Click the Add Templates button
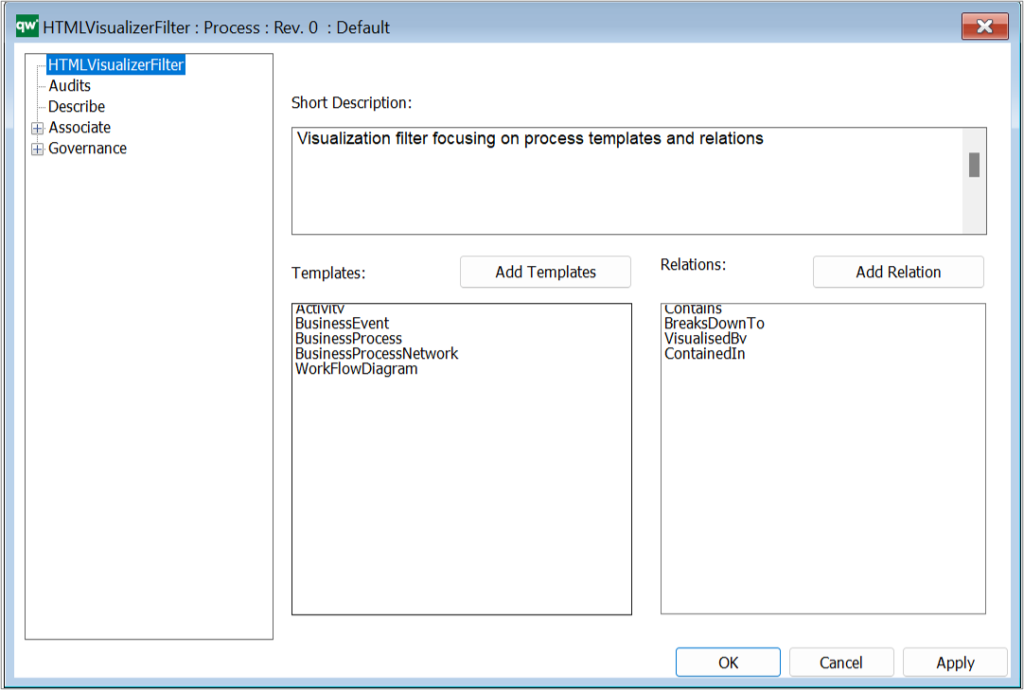 (545, 271)
